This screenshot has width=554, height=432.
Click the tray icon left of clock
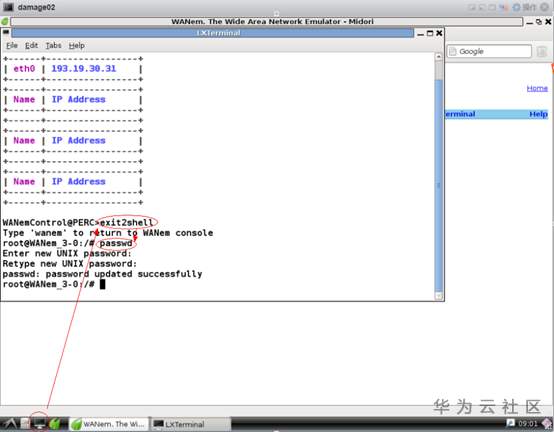511,423
